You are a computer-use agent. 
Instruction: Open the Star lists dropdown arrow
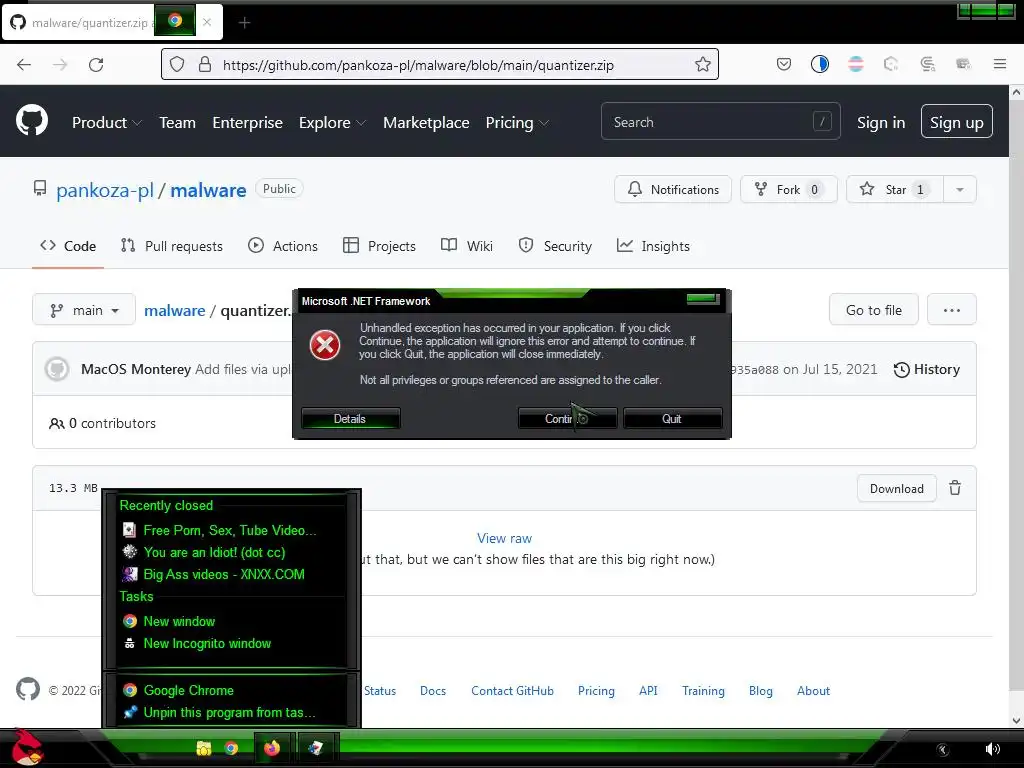(x=959, y=189)
